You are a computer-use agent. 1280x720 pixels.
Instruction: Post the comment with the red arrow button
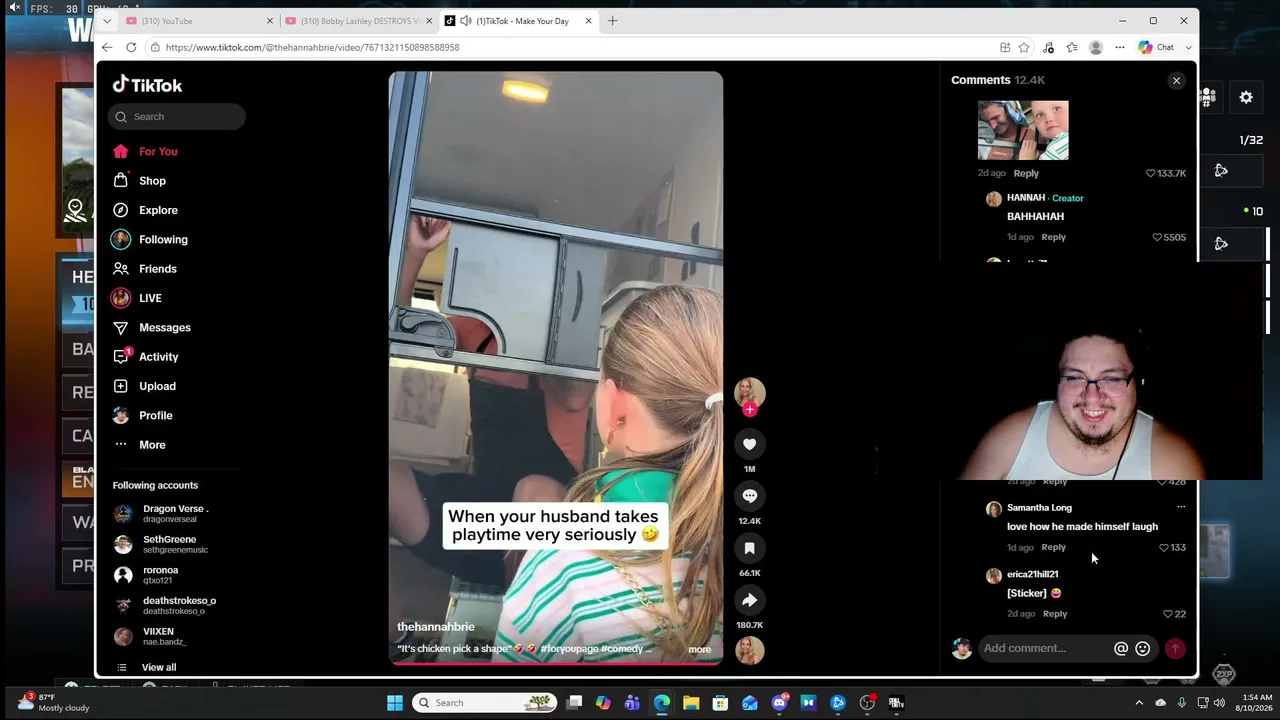pyautogui.click(x=1175, y=648)
